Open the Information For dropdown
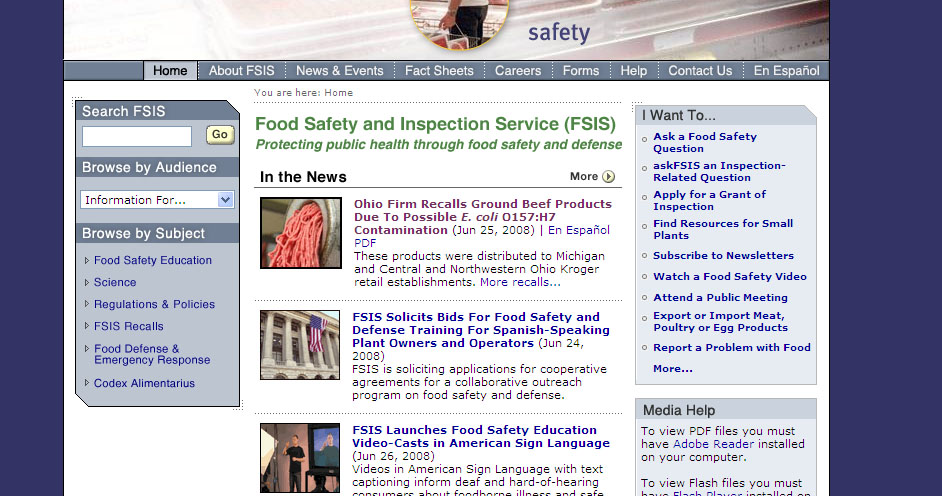Screen dimensions: 942x496 (157, 200)
